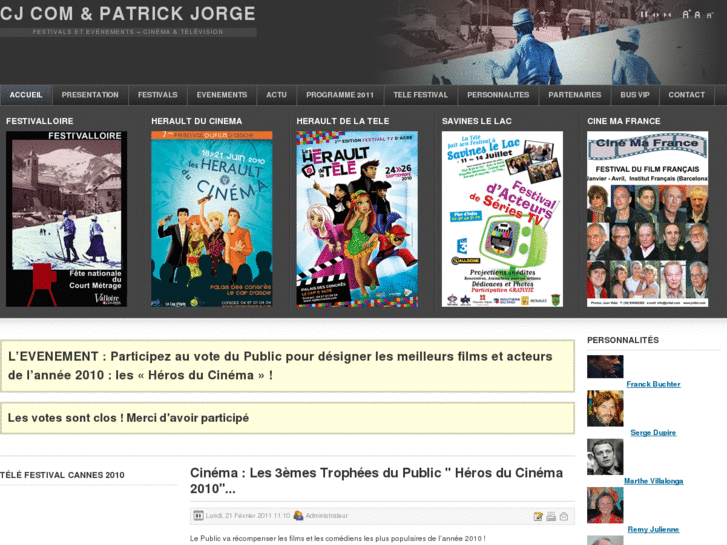Viewport: 727px width, 545px height.
Task: Select the EVENEMENTS menu item
Action: pos(222,95)
